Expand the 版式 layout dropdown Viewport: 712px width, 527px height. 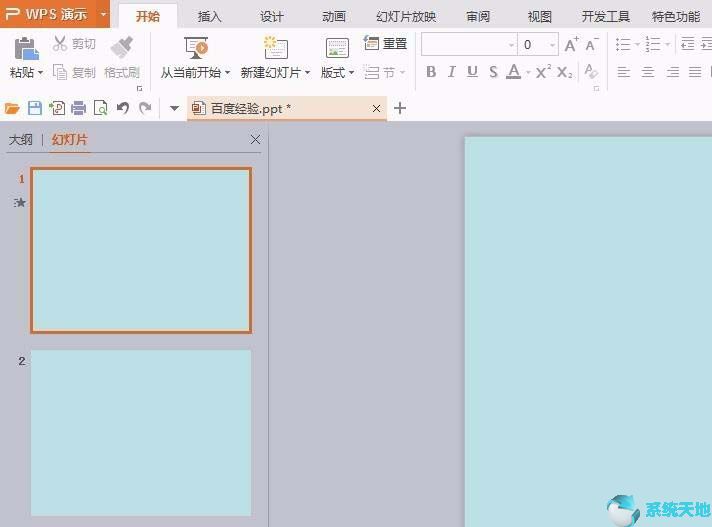(351, 72)
